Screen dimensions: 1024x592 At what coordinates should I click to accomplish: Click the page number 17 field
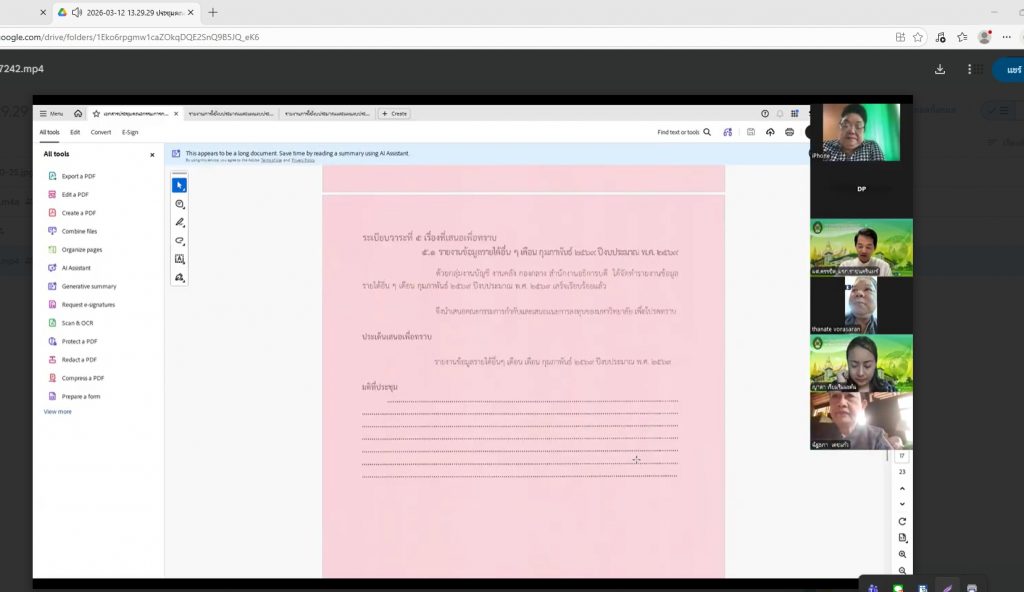(902, 456)
